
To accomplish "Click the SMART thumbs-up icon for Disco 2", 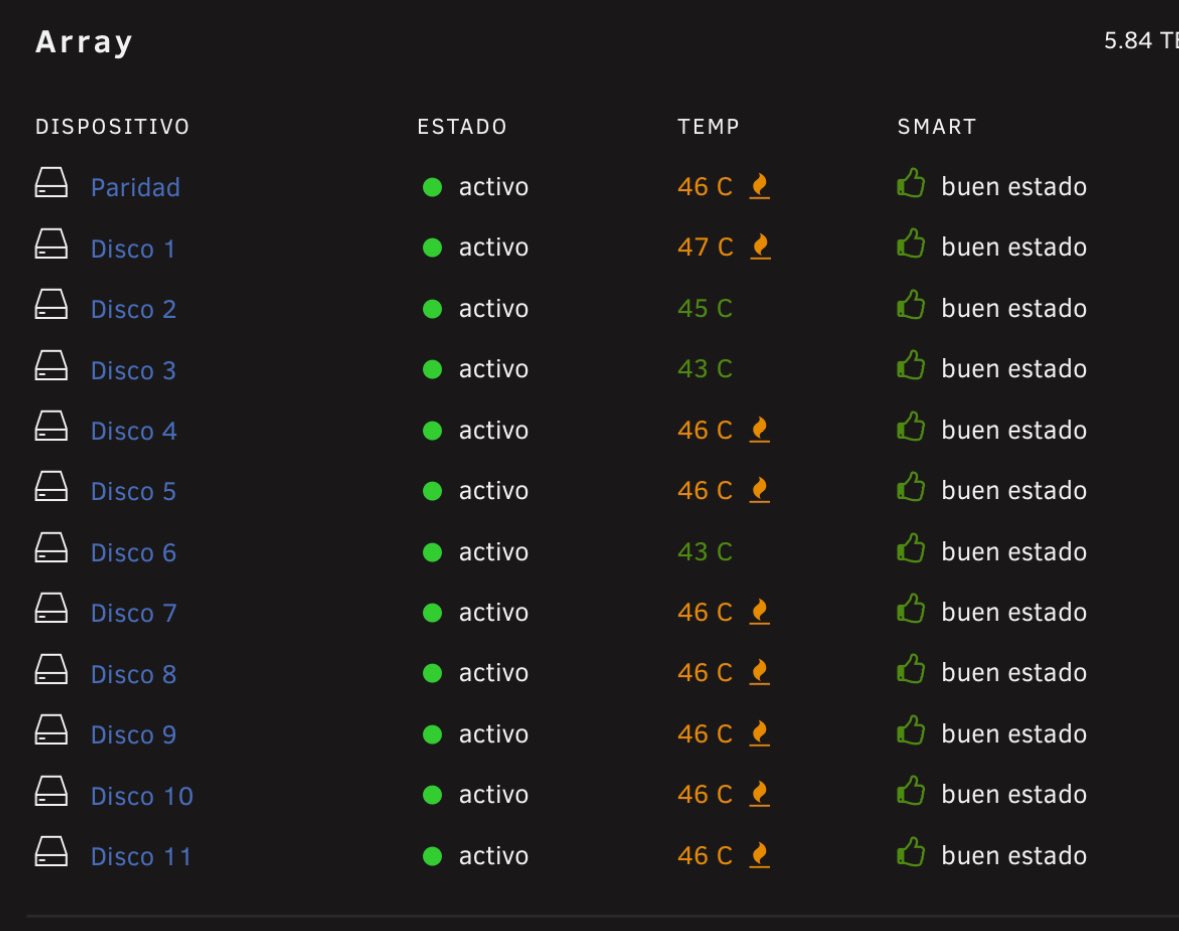I will click(911, 305).
